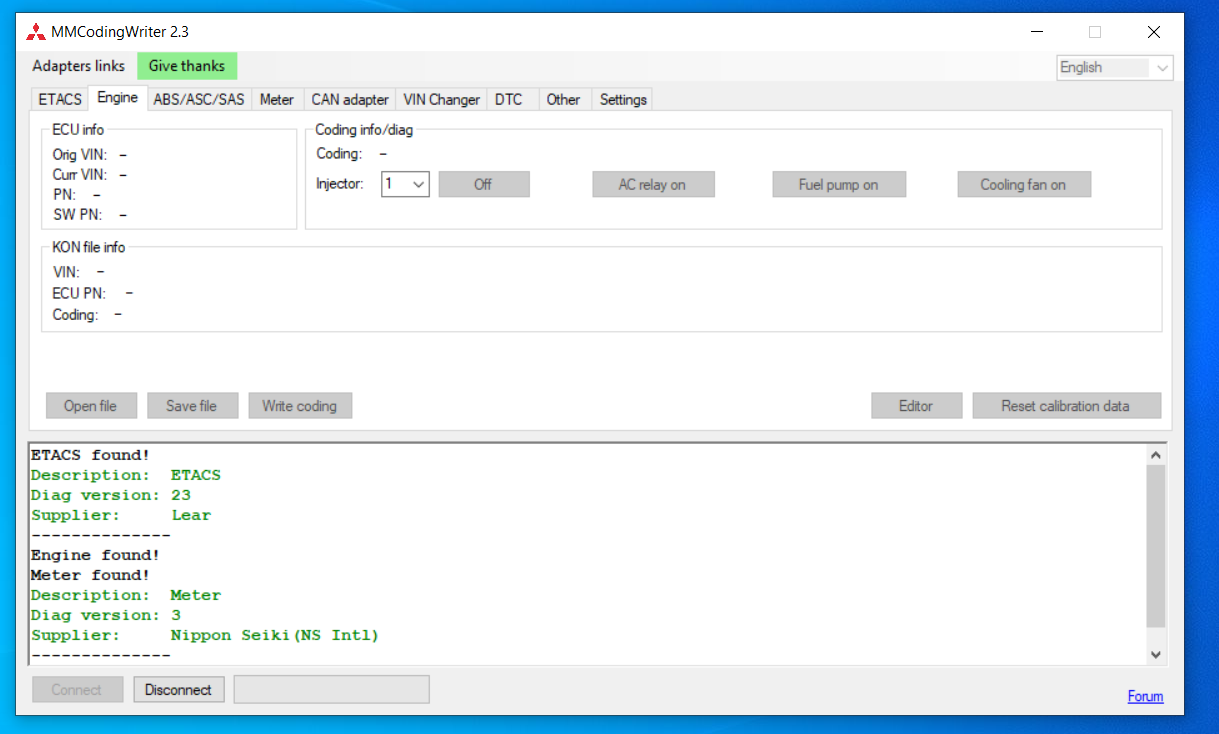1219x734 pixels.
Task: Expand the Injector number dropdown
Action: [405, 184]
